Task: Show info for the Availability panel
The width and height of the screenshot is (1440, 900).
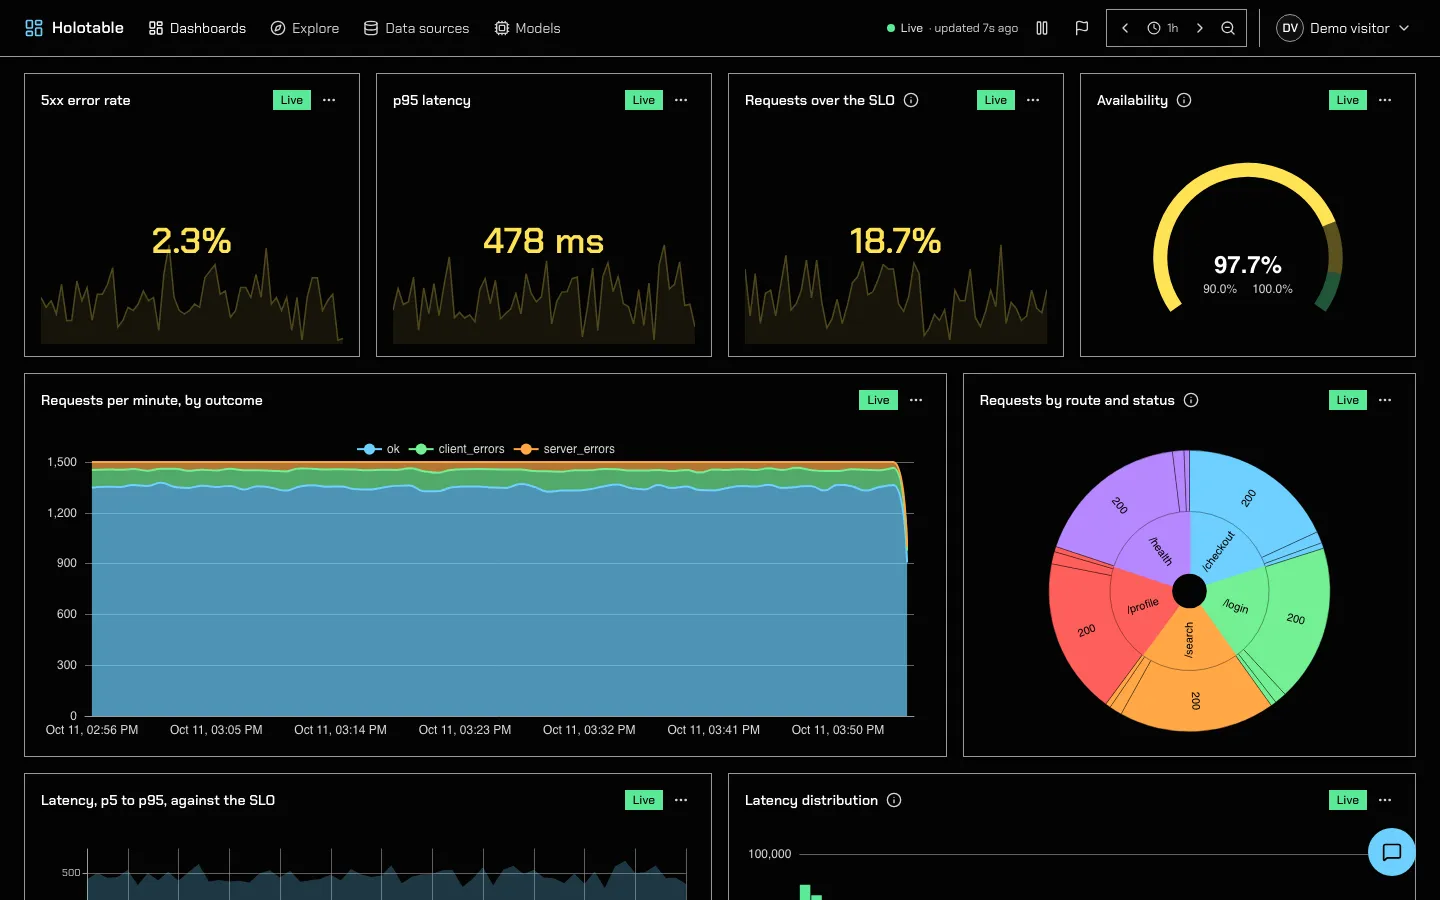Action: click(x=1184, y=100)
